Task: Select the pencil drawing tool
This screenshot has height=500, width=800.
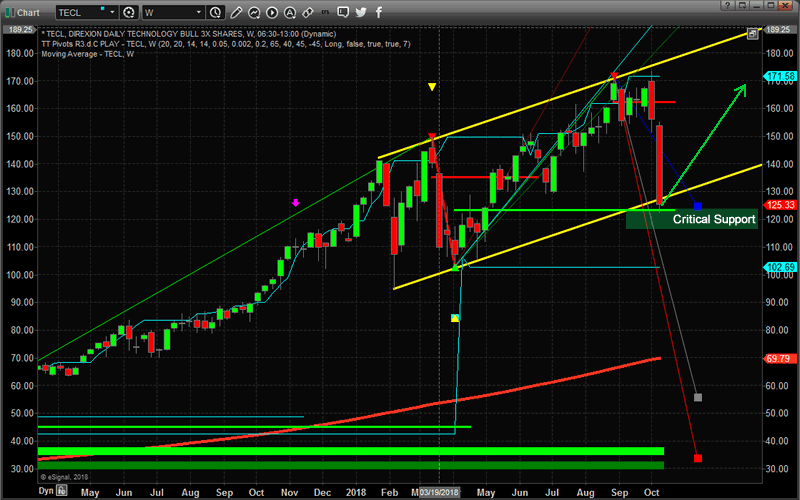Action: [236, 12]
